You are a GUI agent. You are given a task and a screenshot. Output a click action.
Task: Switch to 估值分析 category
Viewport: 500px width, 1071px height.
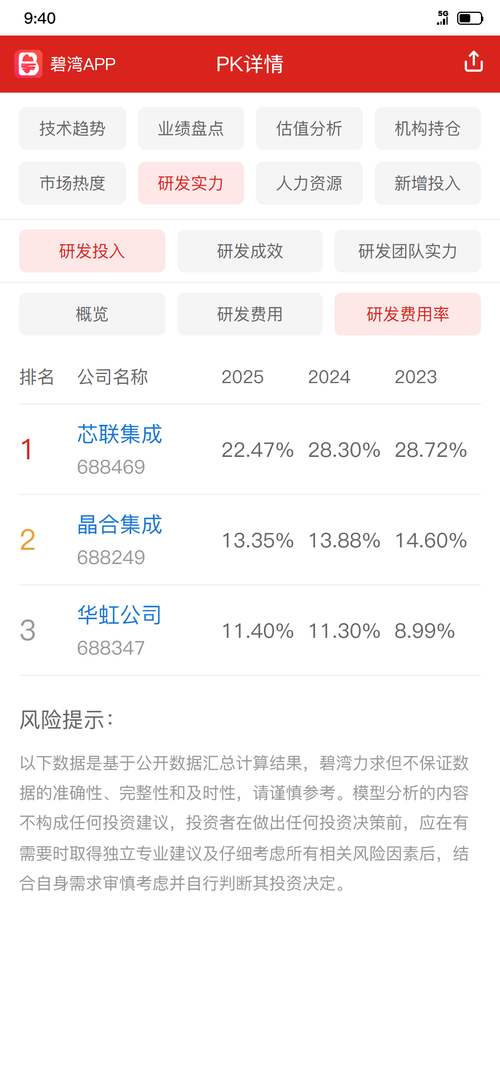(309, 128)
